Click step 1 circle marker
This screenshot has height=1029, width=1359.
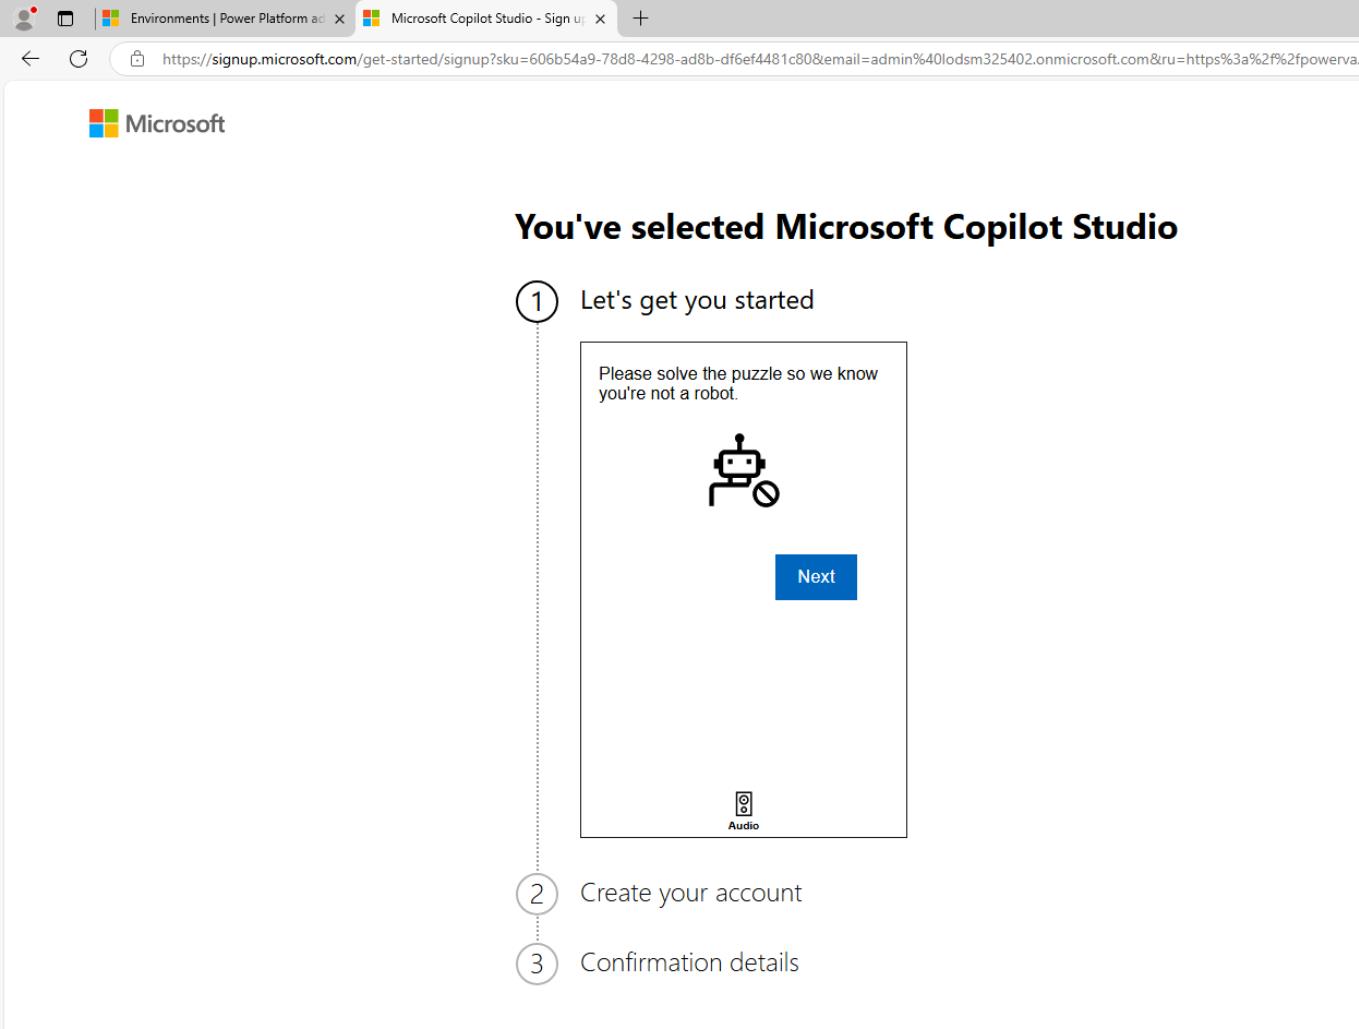537,302
